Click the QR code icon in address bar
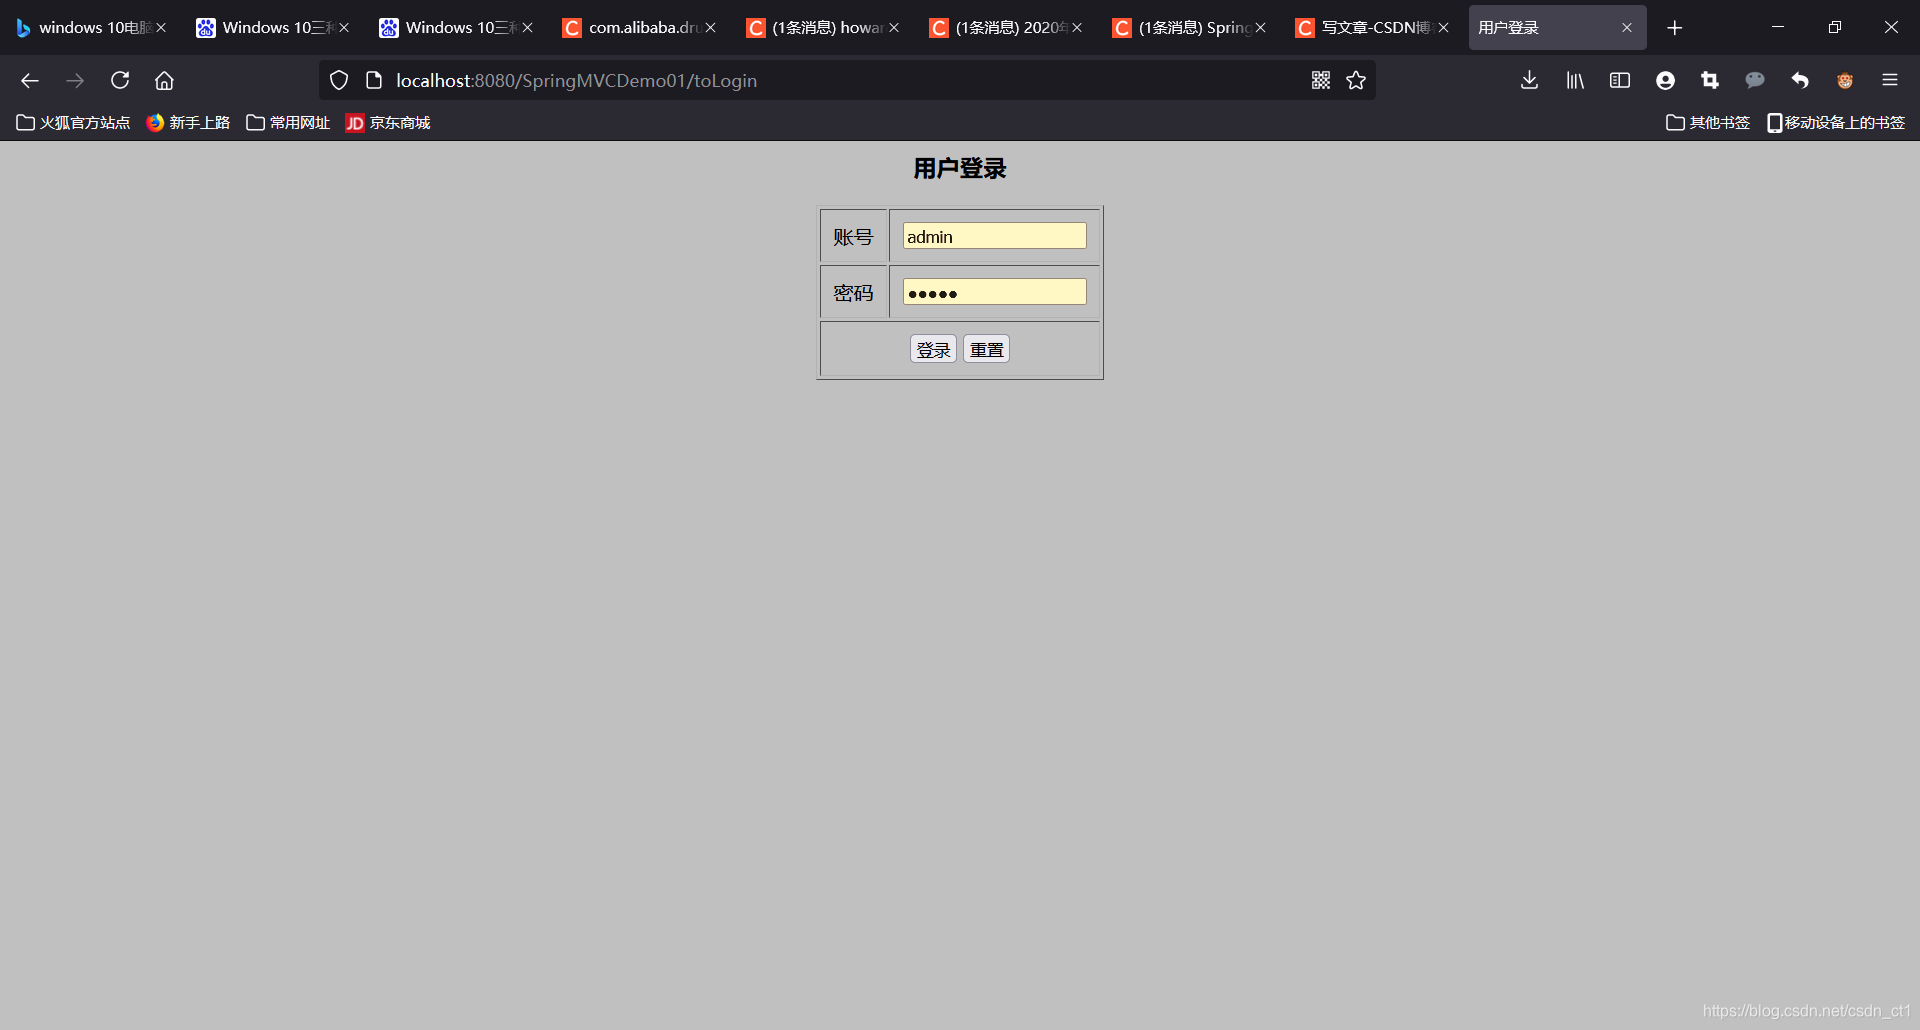 click(1321, 80)
